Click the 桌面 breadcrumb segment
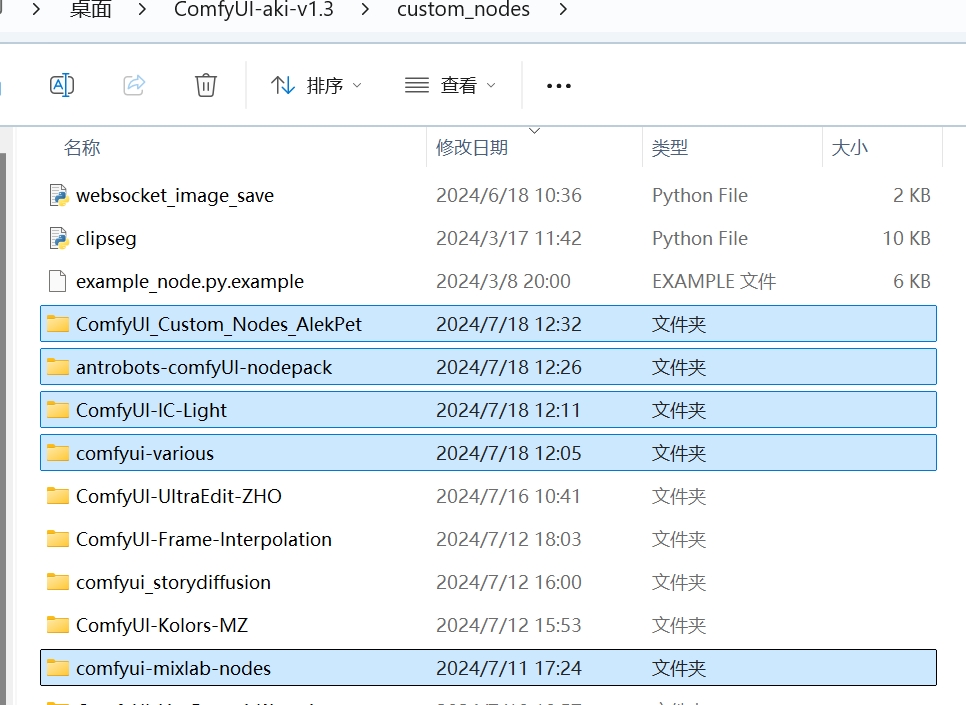 click(91, 9)
